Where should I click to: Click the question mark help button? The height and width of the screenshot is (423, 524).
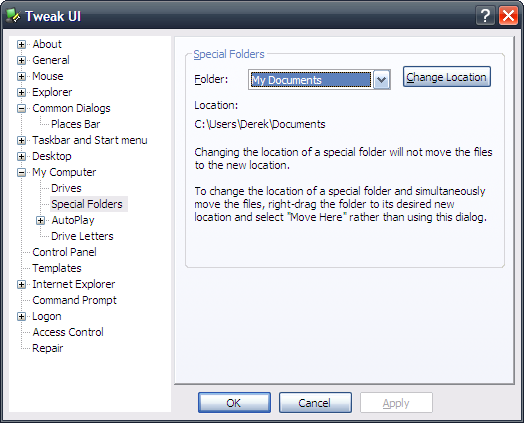coord(485,16)
